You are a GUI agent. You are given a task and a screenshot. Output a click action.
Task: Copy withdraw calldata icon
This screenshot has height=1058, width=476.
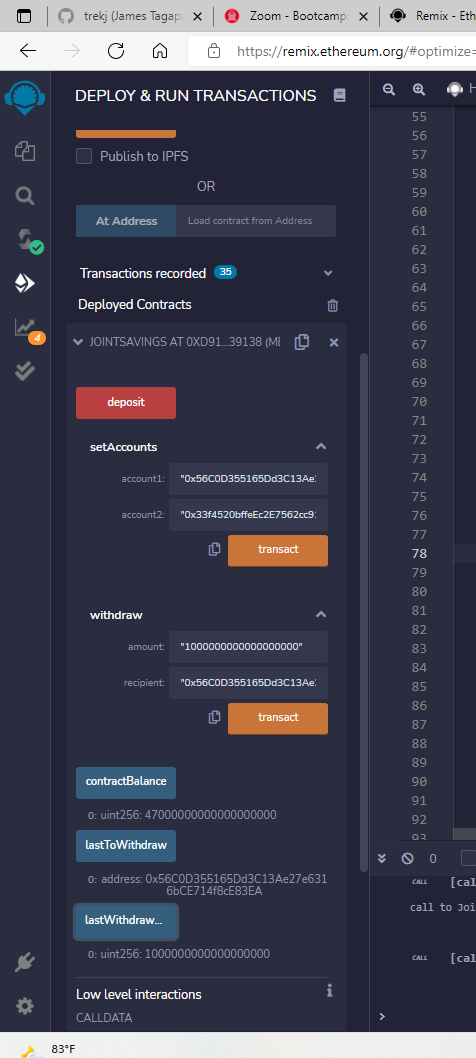(x=214, y=717)
